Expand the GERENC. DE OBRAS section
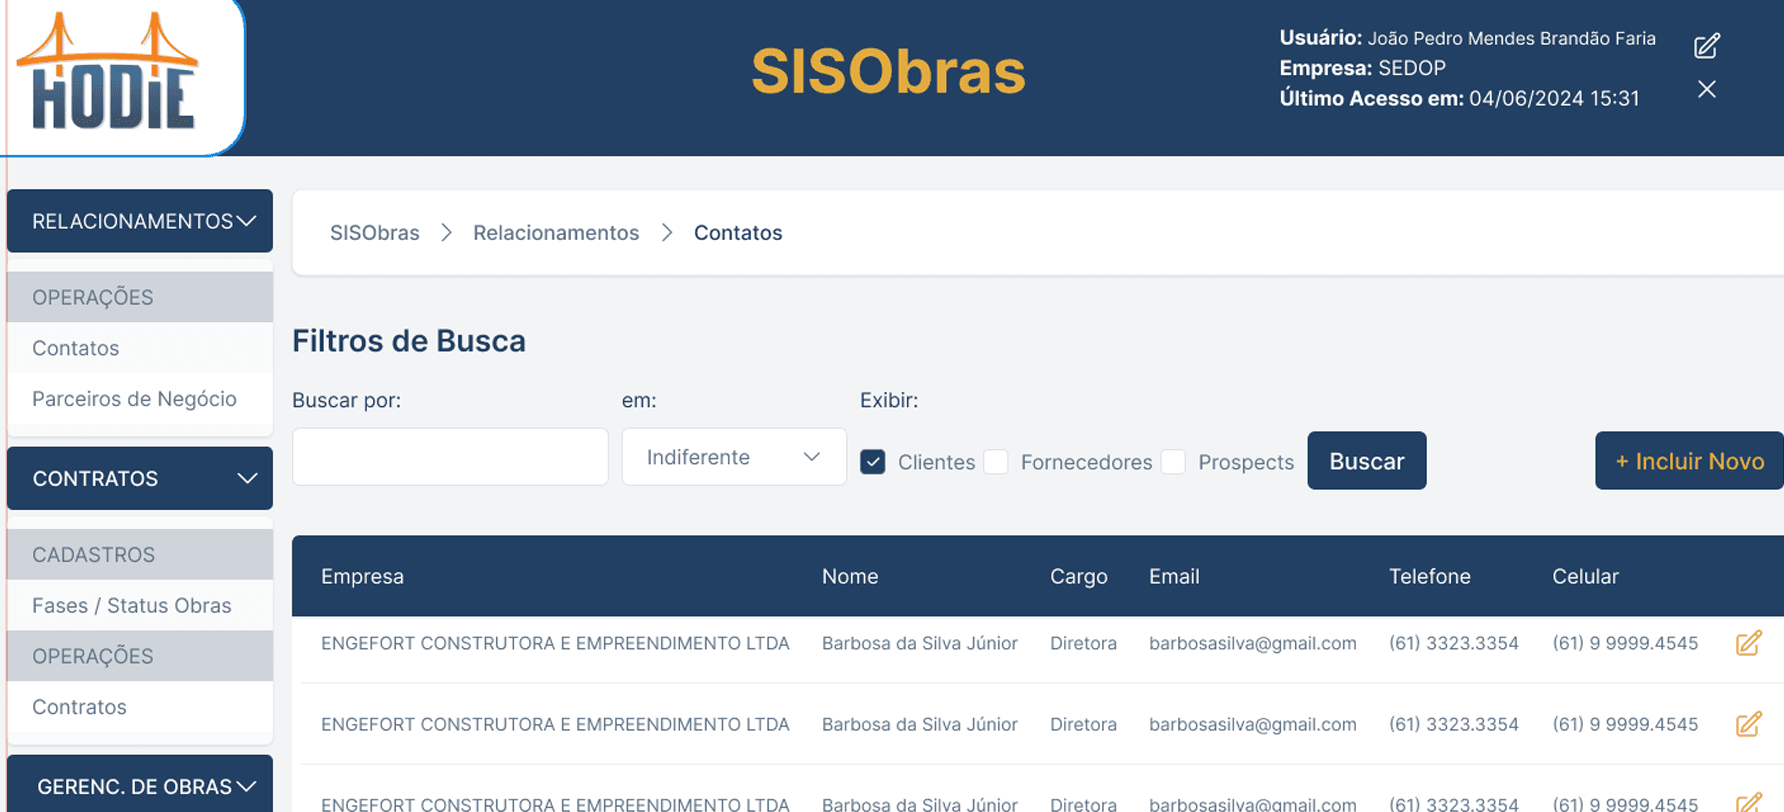1784x812 pixels. coord(140,786)
